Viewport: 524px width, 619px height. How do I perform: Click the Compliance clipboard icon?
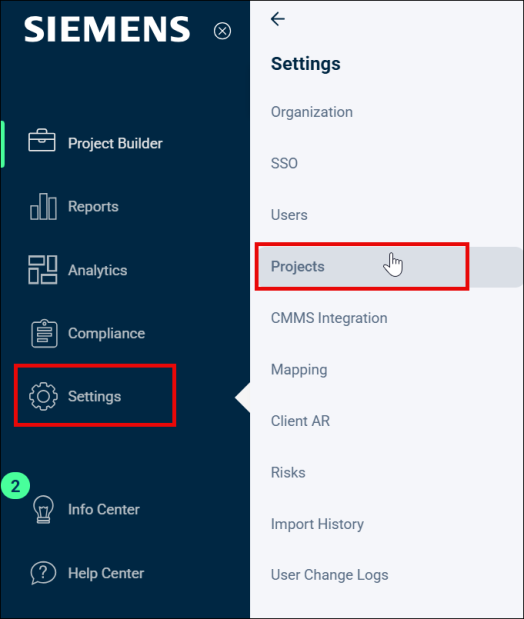[44, 334]
